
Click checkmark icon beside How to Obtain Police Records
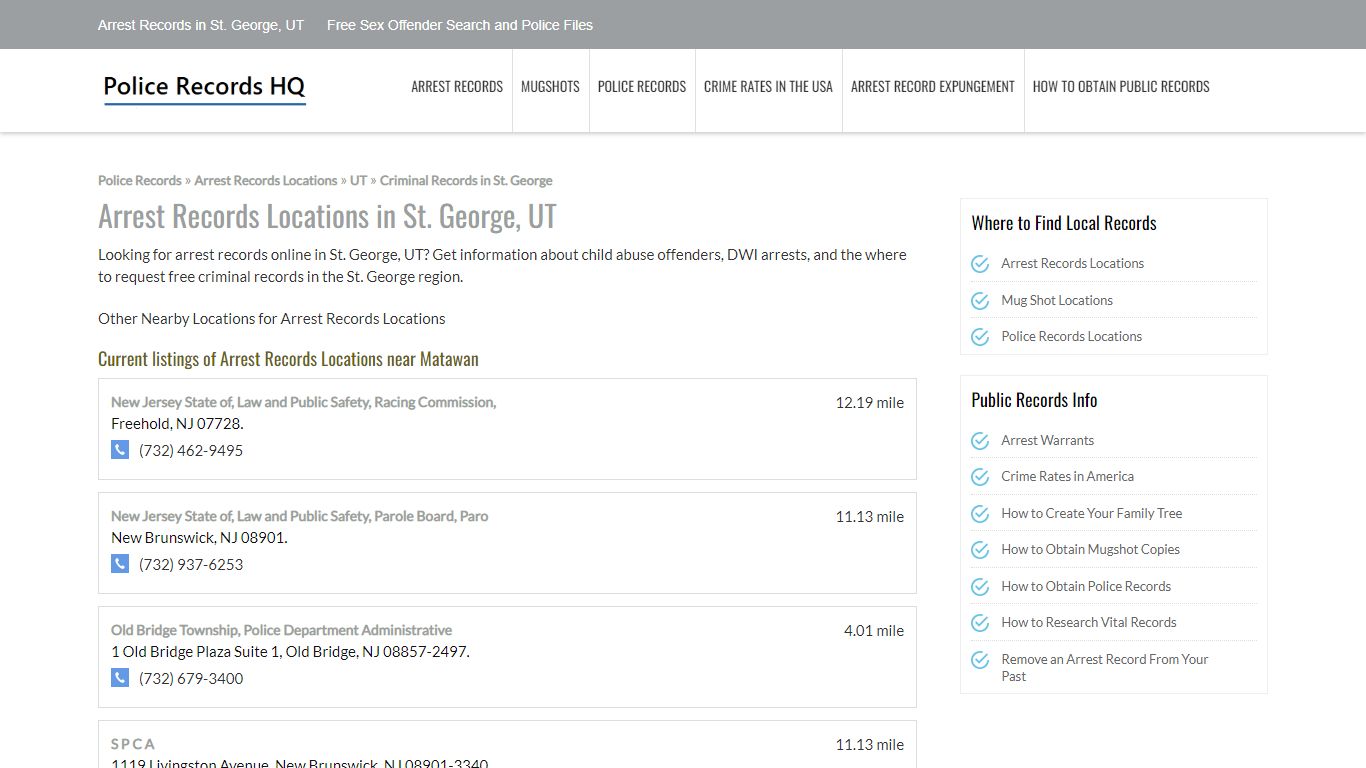(980, 587)
